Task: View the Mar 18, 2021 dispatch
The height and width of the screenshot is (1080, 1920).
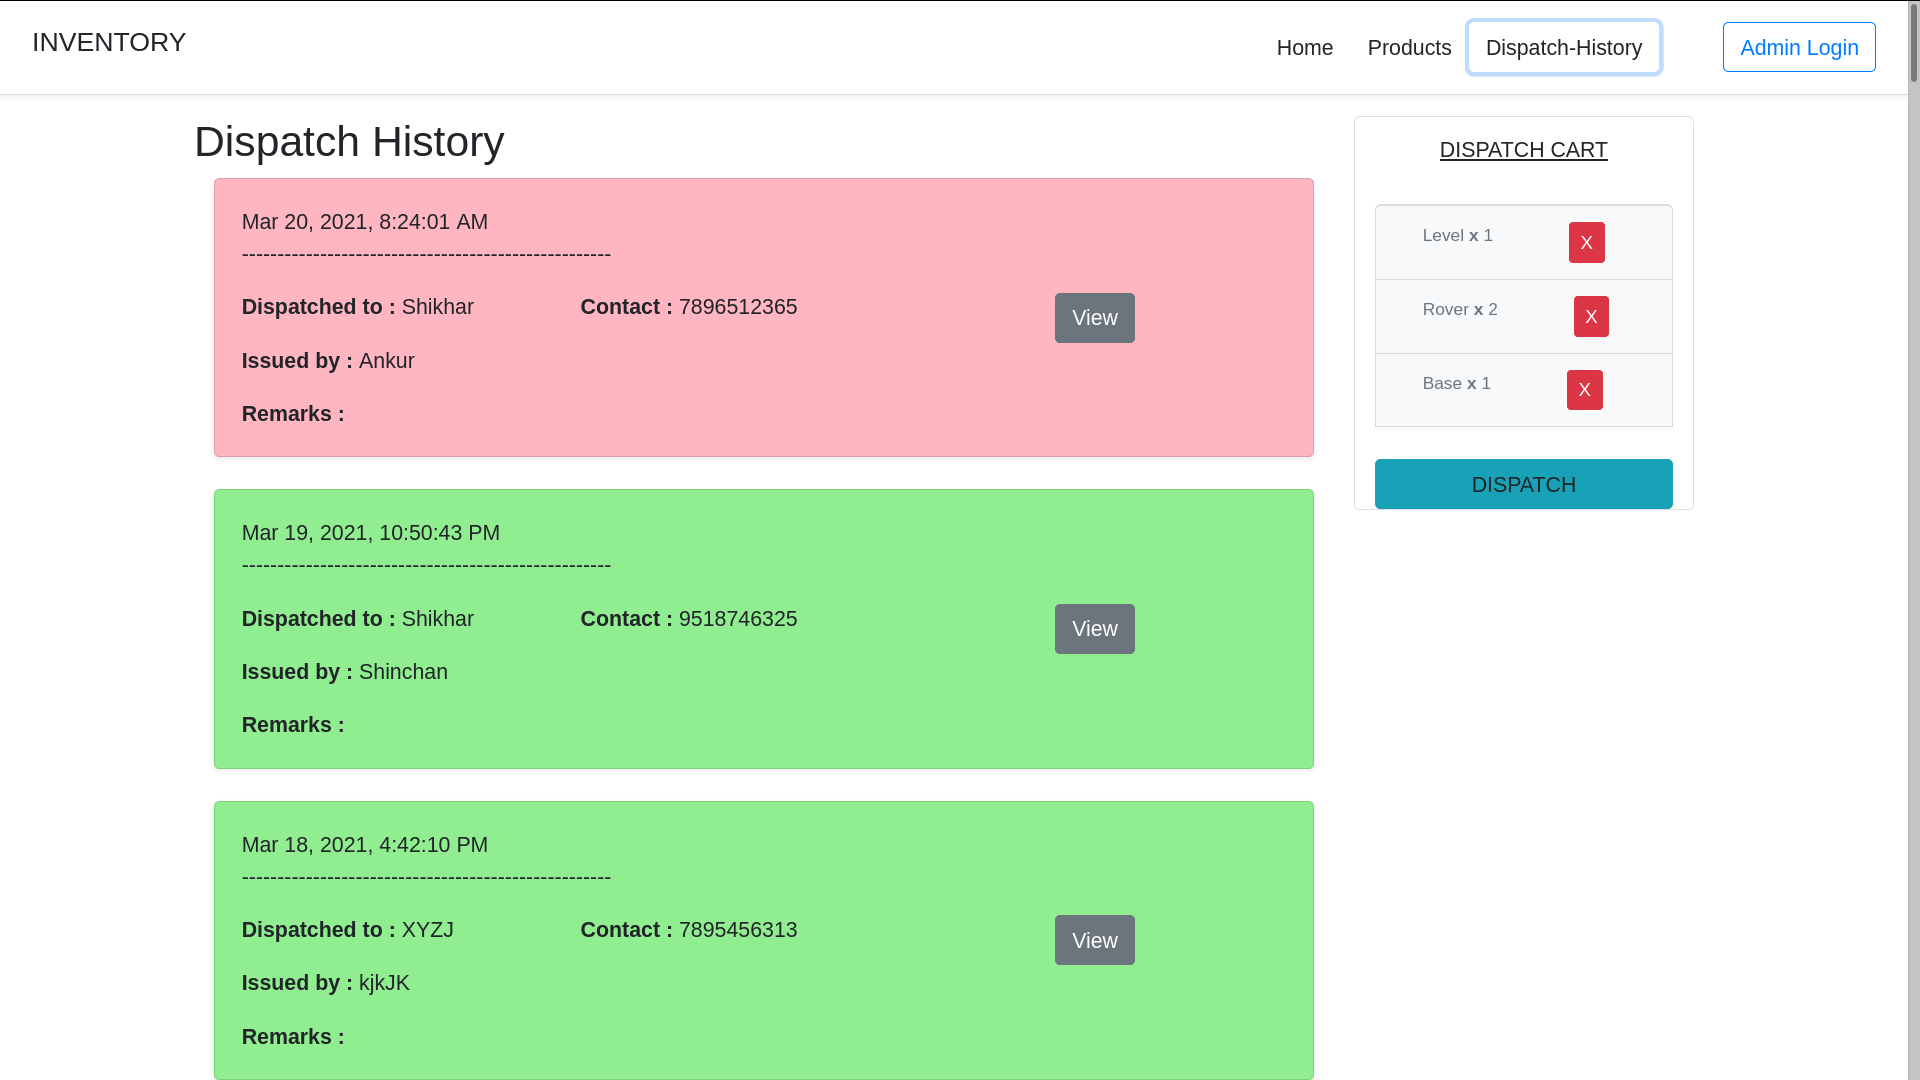Action: [x=1094, y=940]
